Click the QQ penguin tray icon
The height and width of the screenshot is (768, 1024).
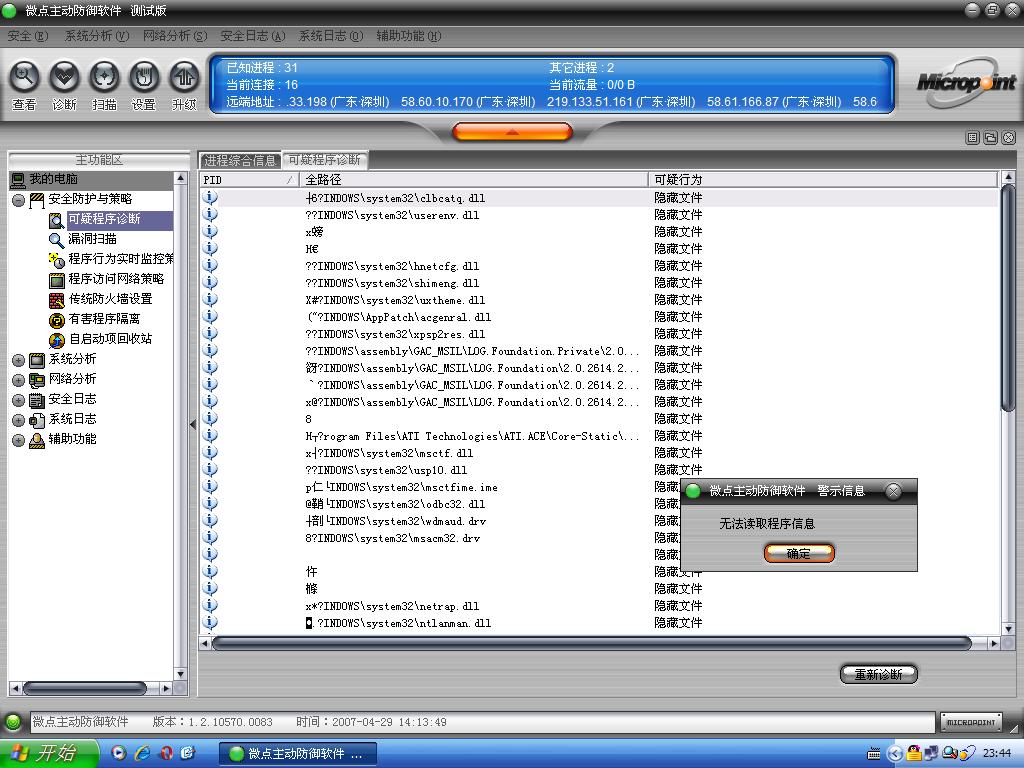914,754
